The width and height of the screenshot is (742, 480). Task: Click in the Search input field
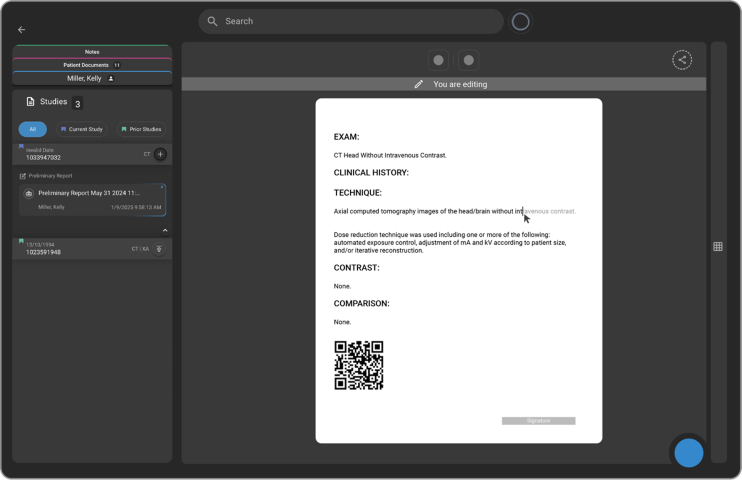(x=360, y=21)
